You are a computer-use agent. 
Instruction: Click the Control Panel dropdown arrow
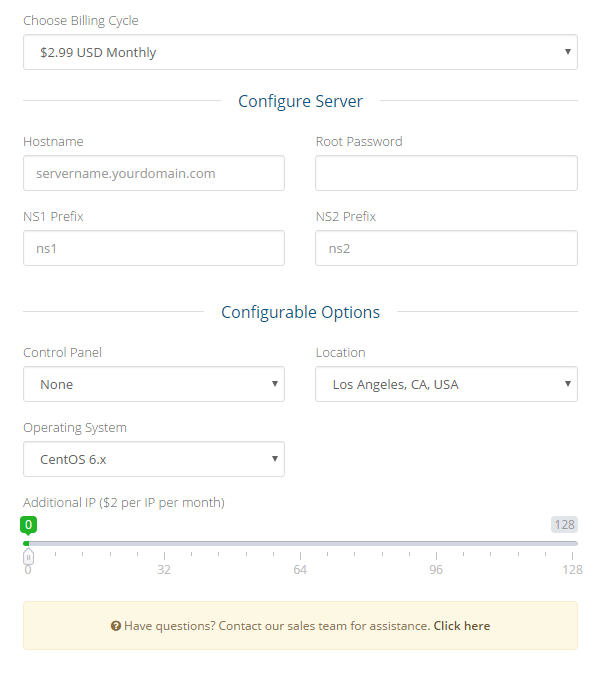pos(275,384)
